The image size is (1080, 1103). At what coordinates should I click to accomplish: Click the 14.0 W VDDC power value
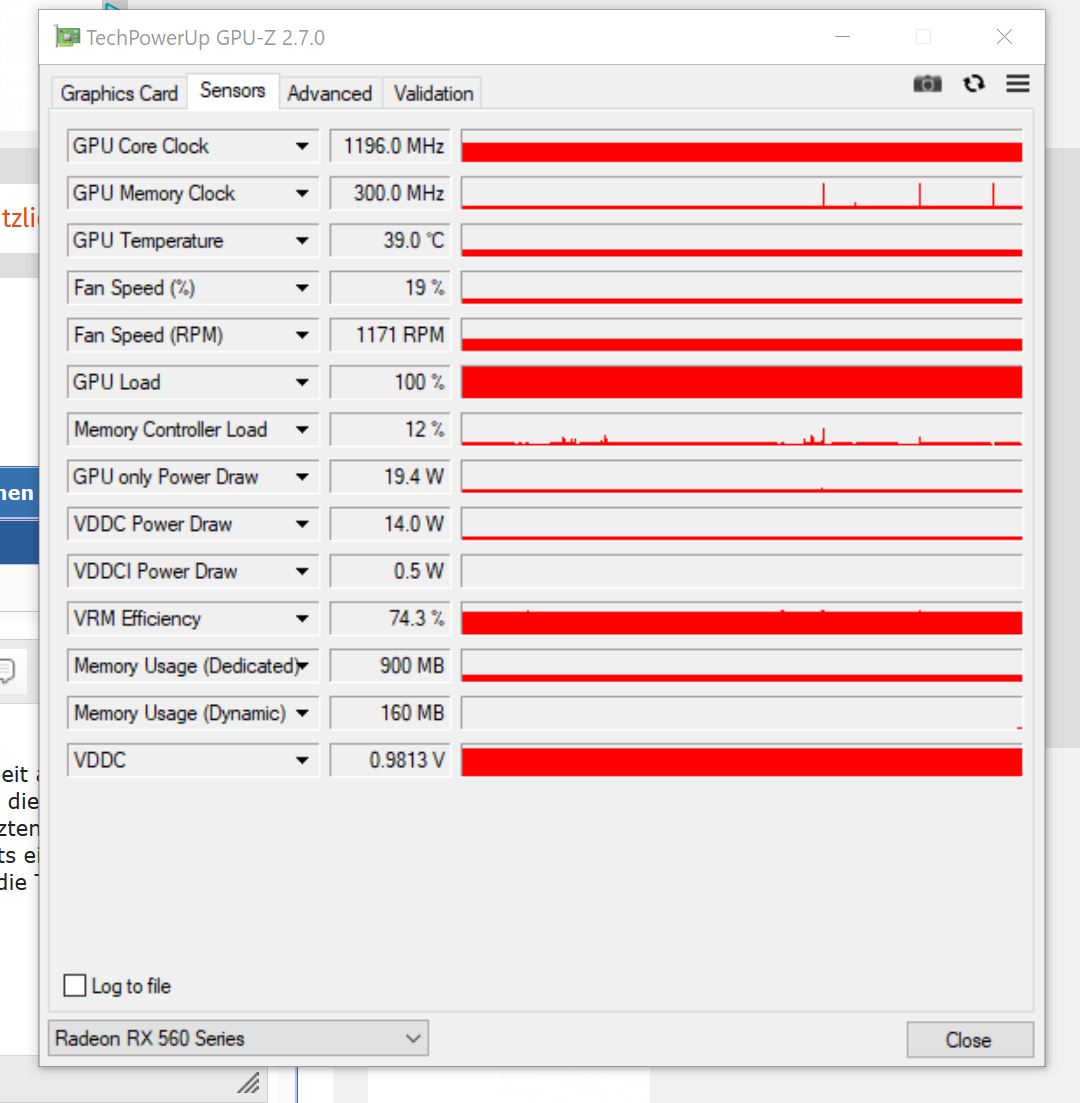point(390,524)
